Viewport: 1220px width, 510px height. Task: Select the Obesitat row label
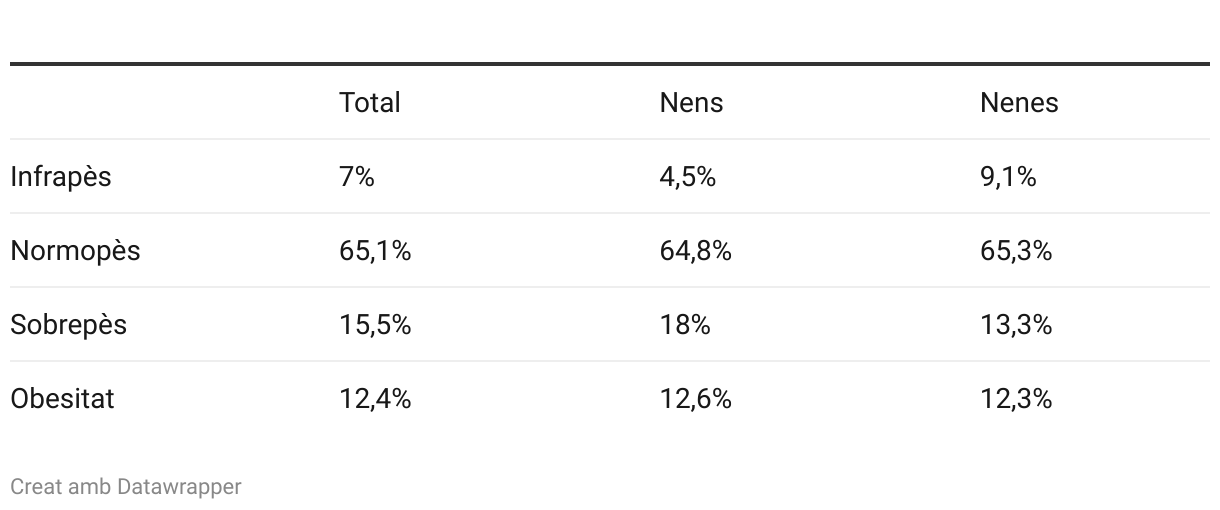pyautogui.click(x=62, y=399)
